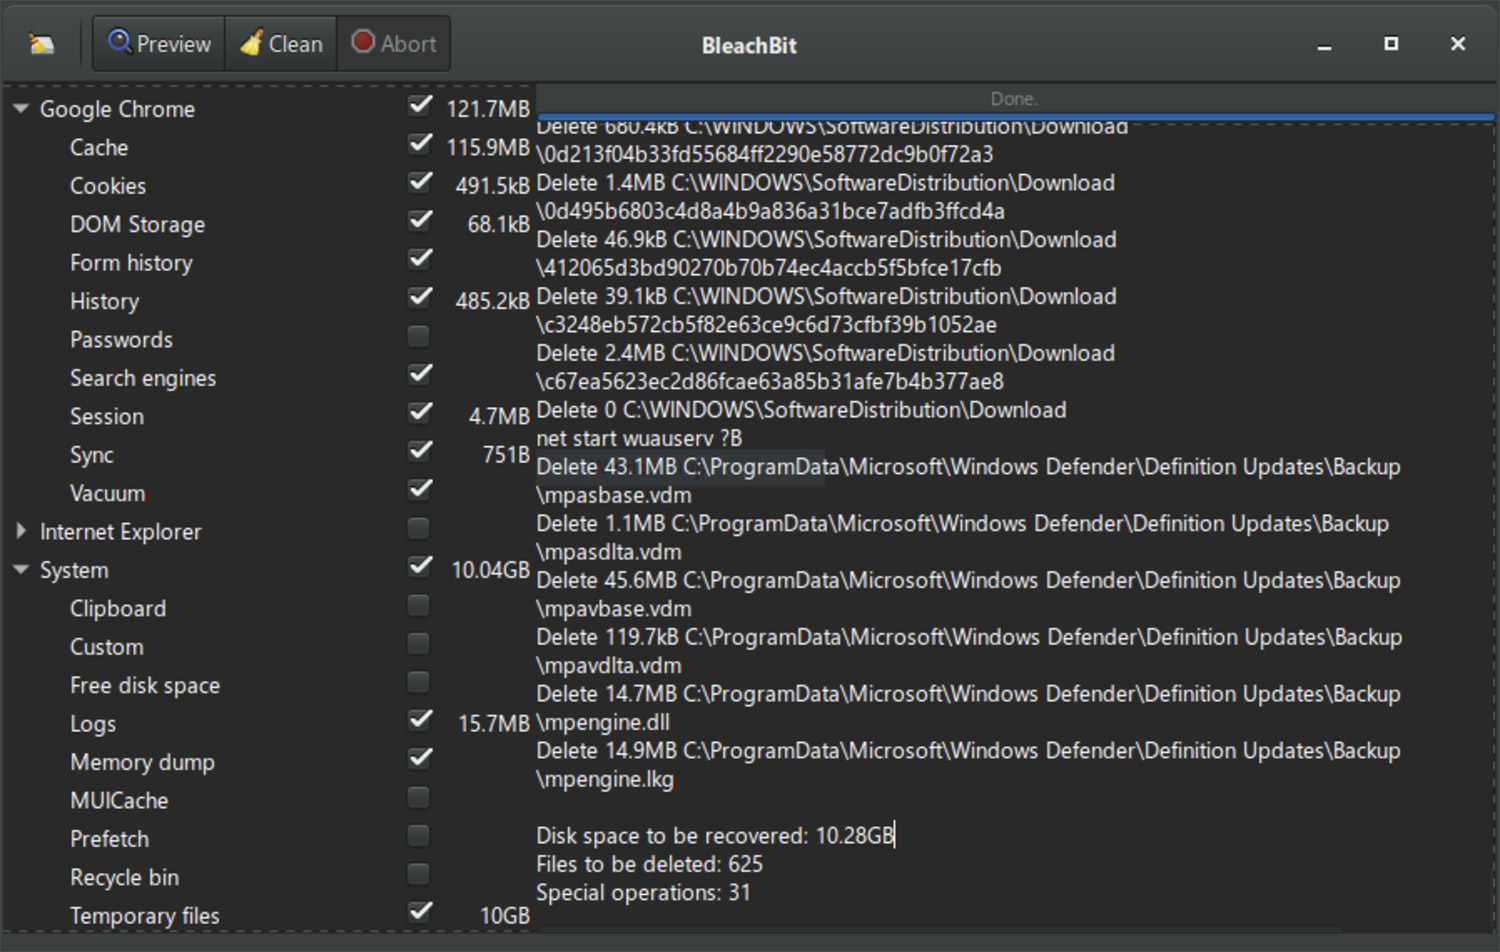1500x952 pixels.
Task: Enable the Custom checkbox
Action: (x=419, y=643)
